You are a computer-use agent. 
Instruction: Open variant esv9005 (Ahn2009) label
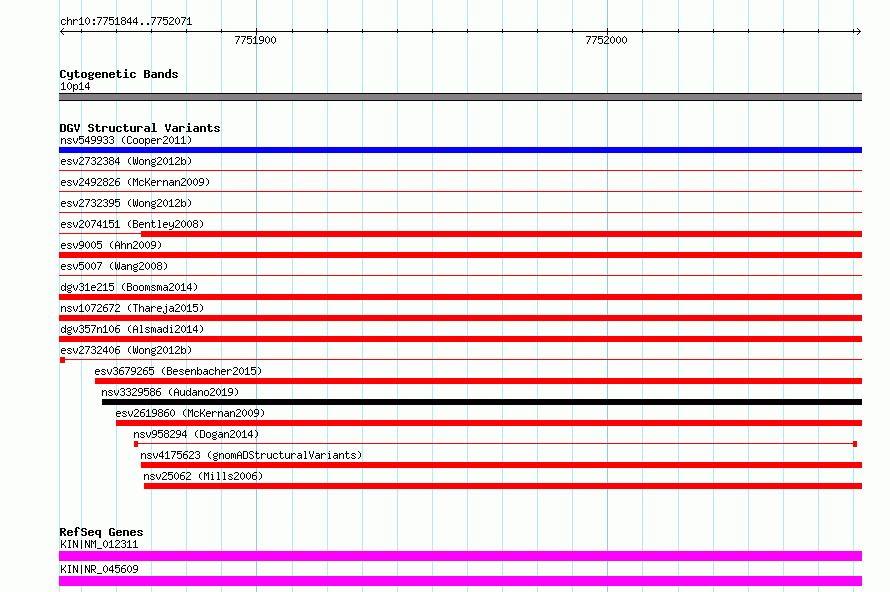pos(111,245)
